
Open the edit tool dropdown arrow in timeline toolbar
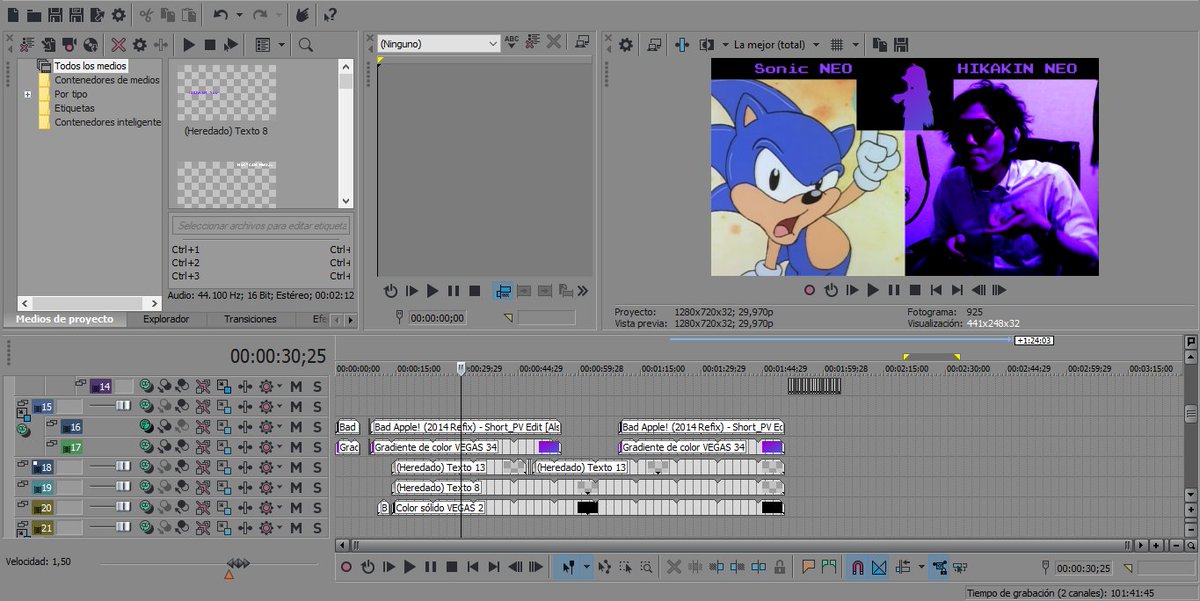tap(586, 567)
